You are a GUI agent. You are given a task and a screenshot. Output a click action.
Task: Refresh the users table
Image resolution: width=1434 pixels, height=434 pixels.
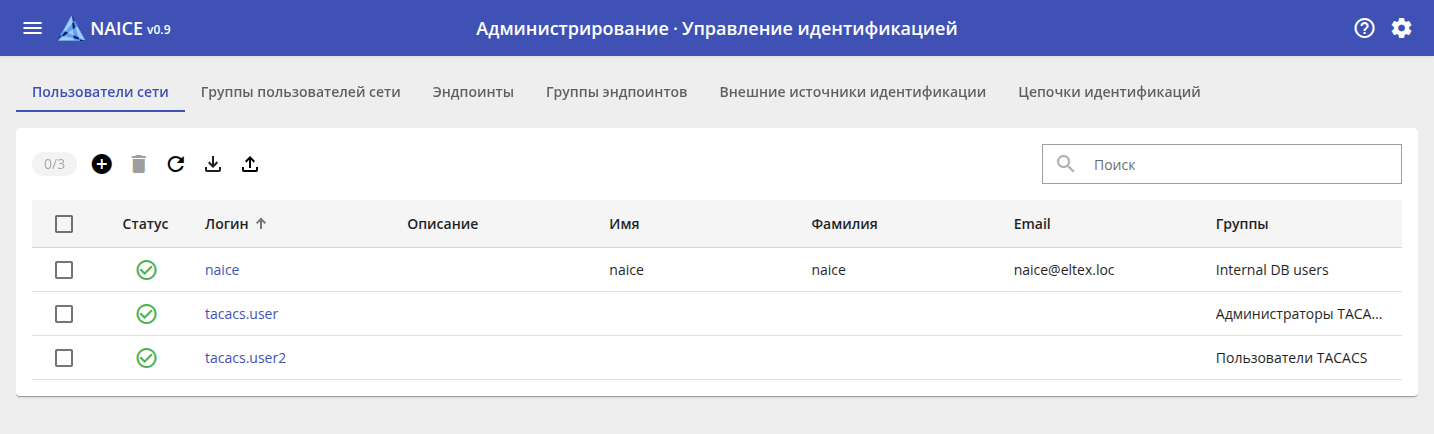click(176, 164)
